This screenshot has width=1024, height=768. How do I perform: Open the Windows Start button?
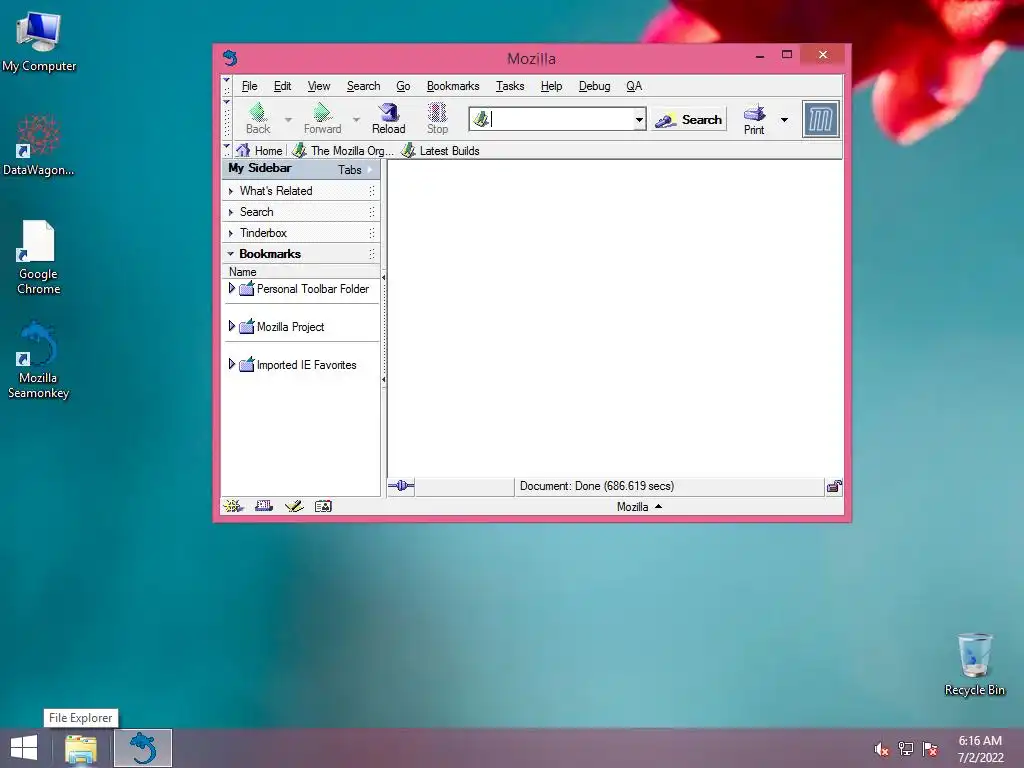tap(24, 748)
